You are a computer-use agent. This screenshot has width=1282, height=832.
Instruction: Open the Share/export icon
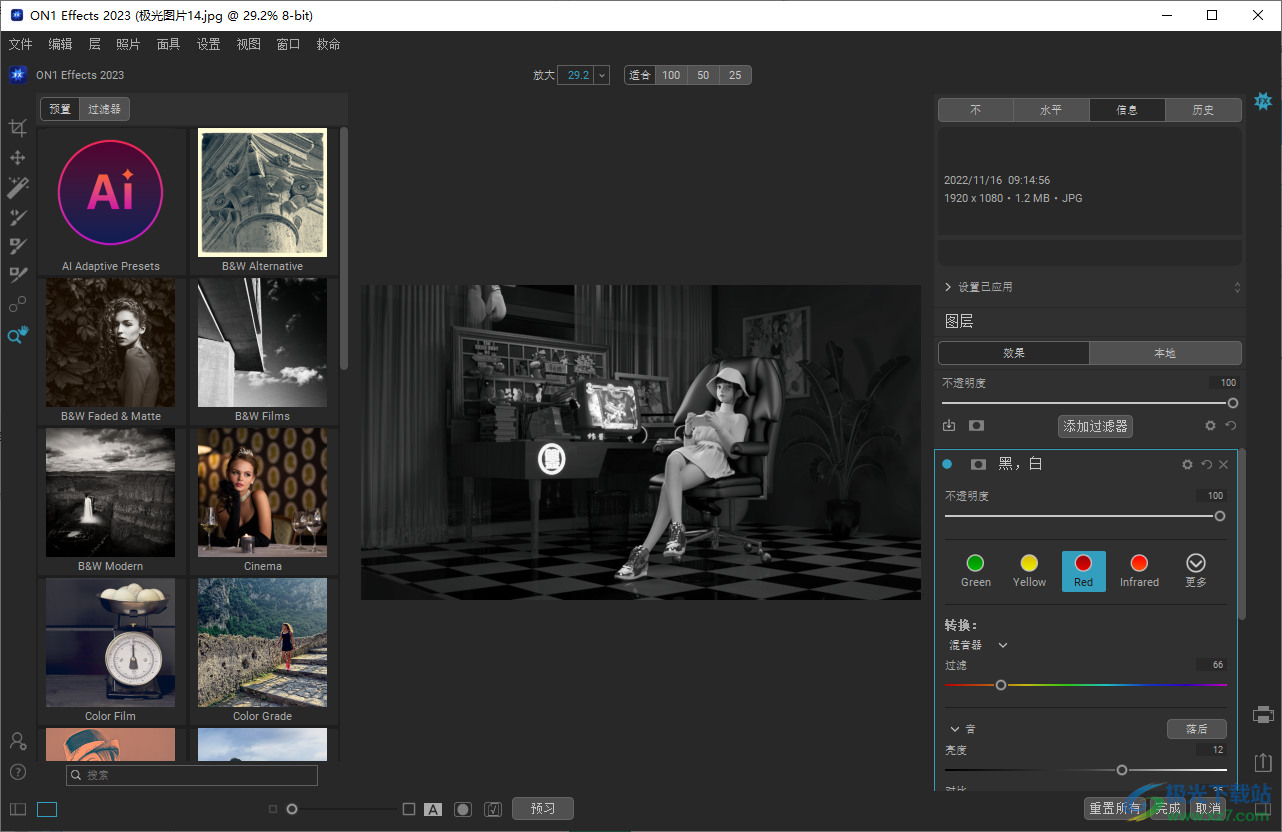(x=1263, y=761)
